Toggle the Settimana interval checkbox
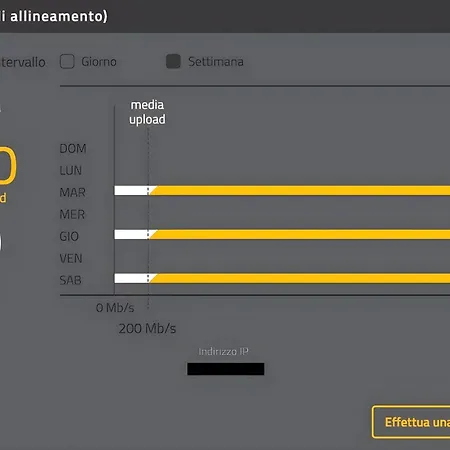Viewport: 450px width, 450px height. (x=173, y=62)
